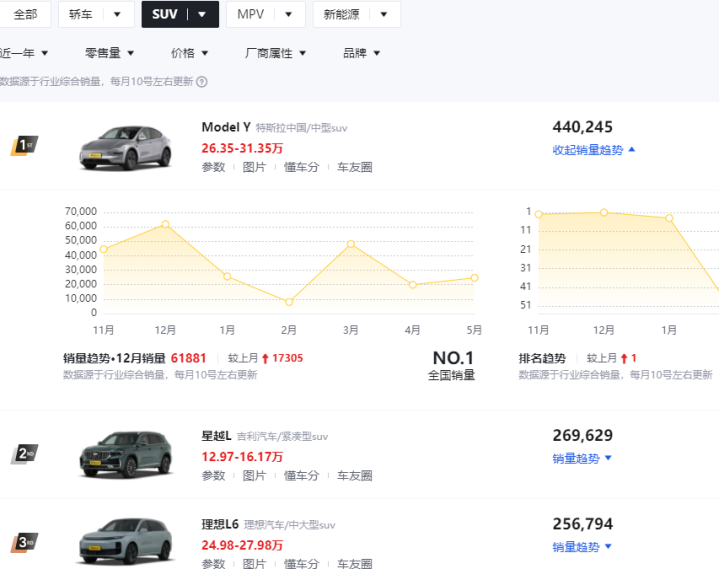Click the 较上月 17305 increase text
Image resolution: width=719 pixels, height=569 pixels.
[265, 358]
